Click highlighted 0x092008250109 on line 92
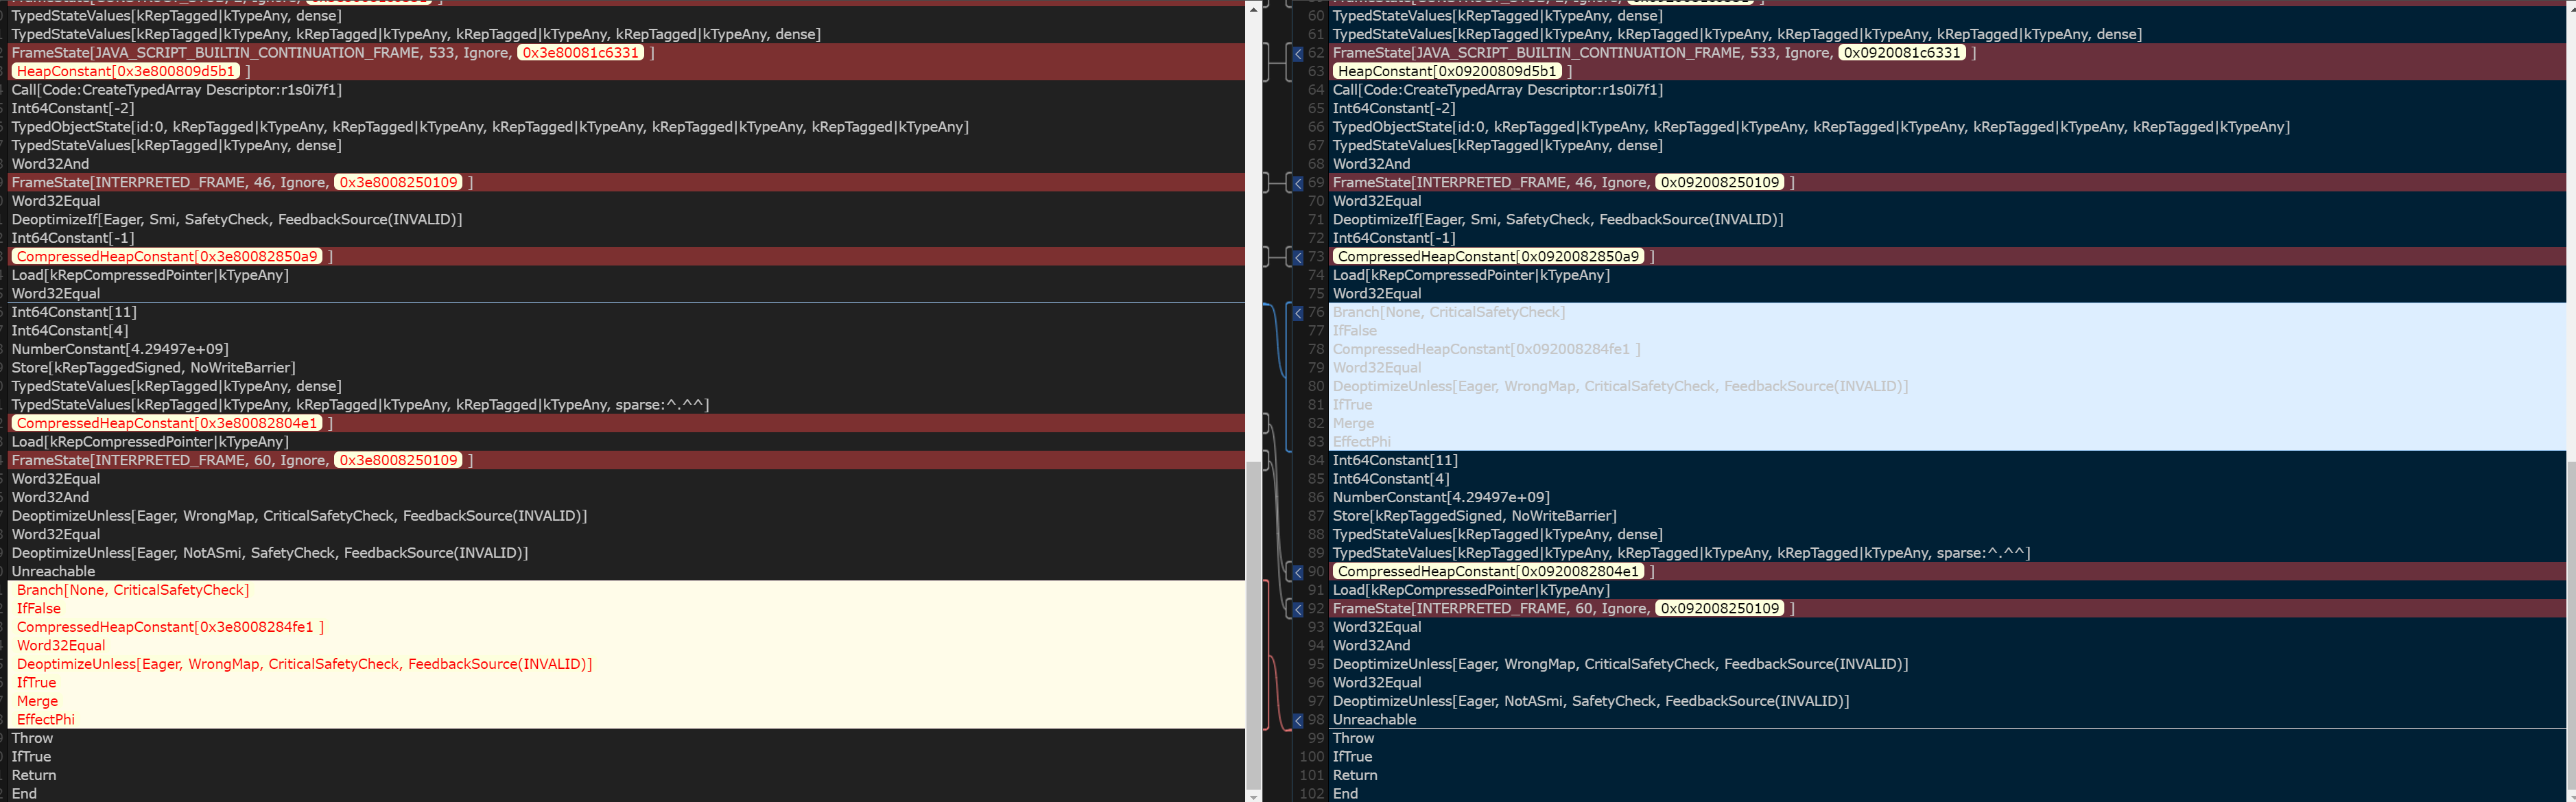2576x802 pixels. 1719,609
